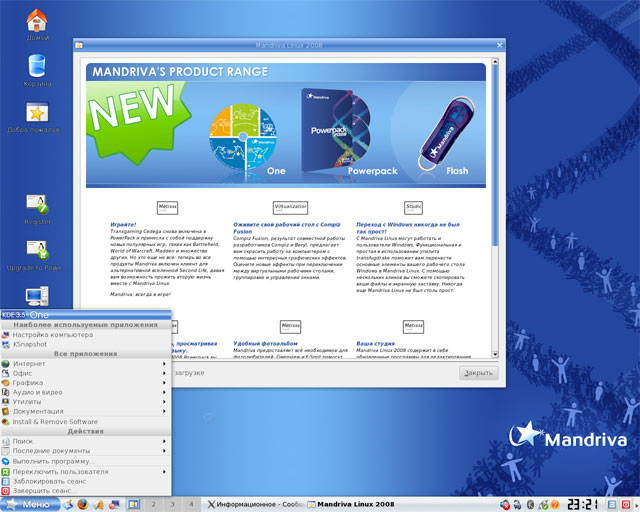Choose Выполнить программу menu entry
Screen dimensions: 640x512
(x=86, y=461)
